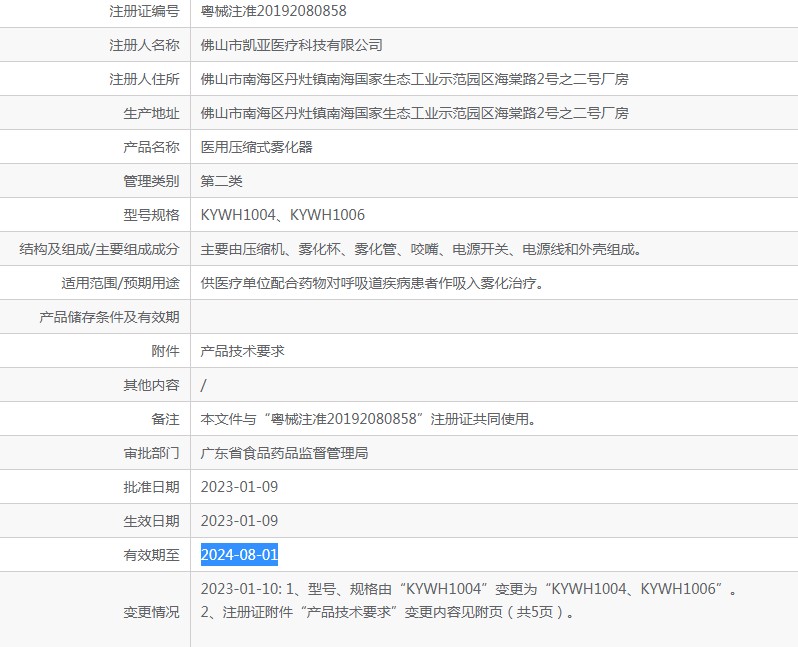The image size is (798, 647).
Task: Click the 备注 label
Action: point(165,419)
